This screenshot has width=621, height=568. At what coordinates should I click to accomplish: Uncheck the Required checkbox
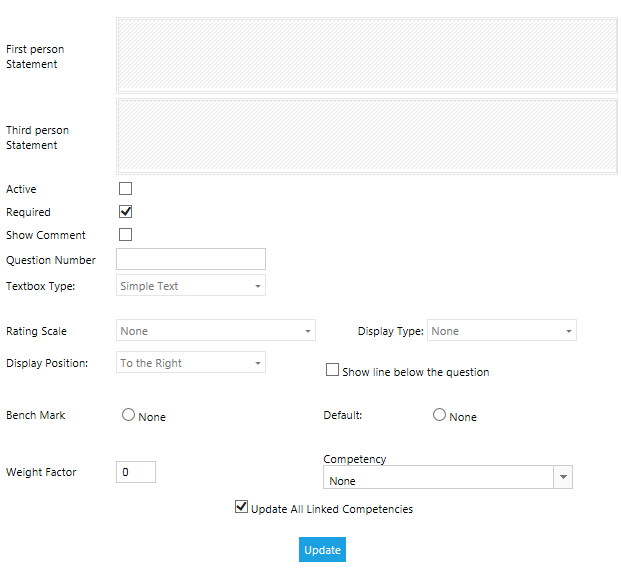(x=125, y=212)
